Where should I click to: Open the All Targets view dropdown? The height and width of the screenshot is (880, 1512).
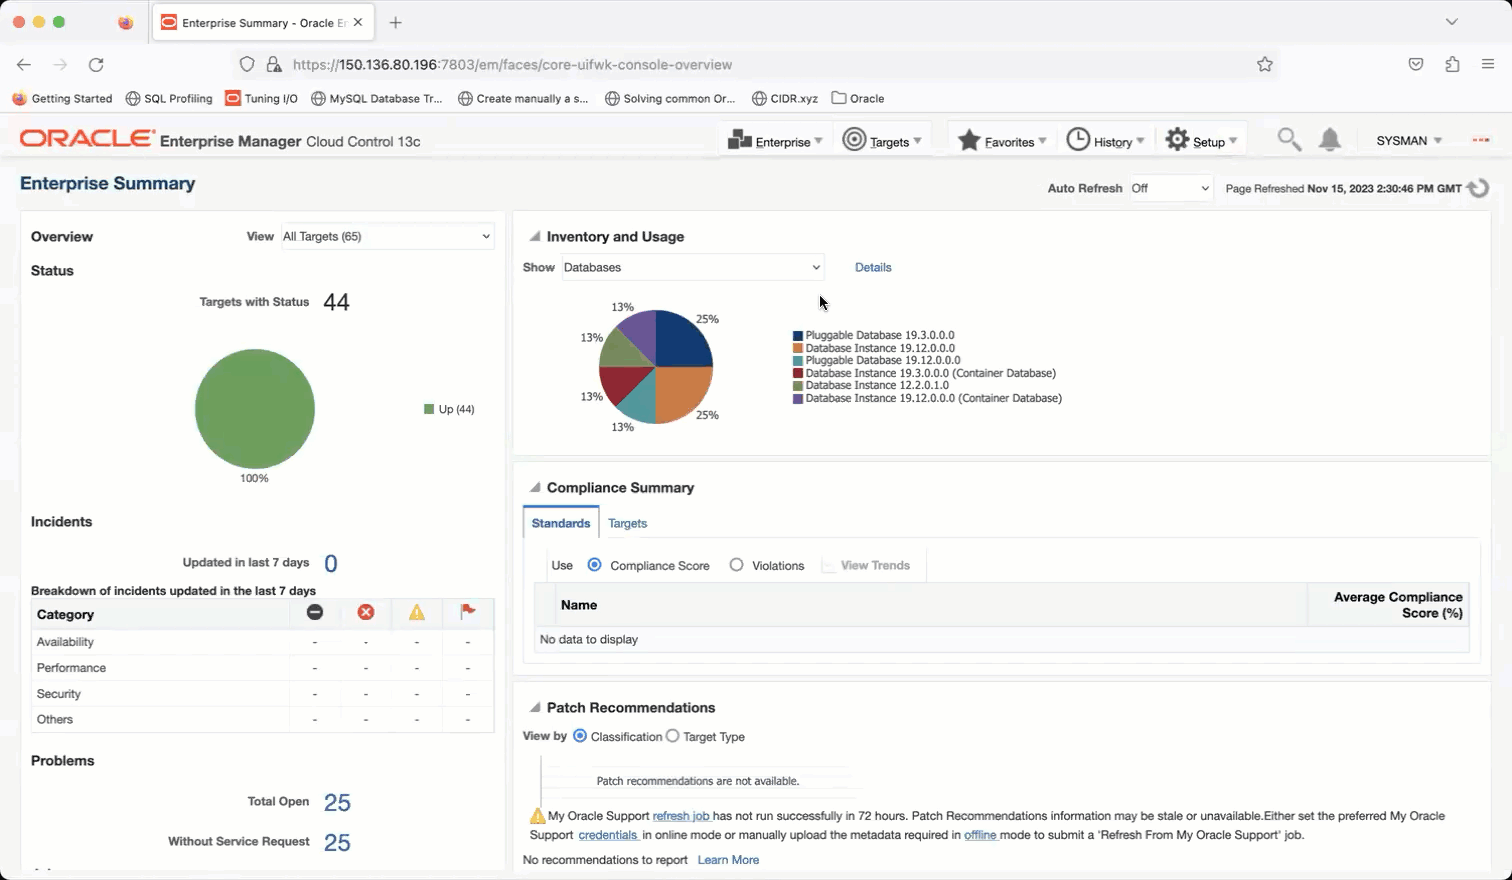[x=387, y=236]
